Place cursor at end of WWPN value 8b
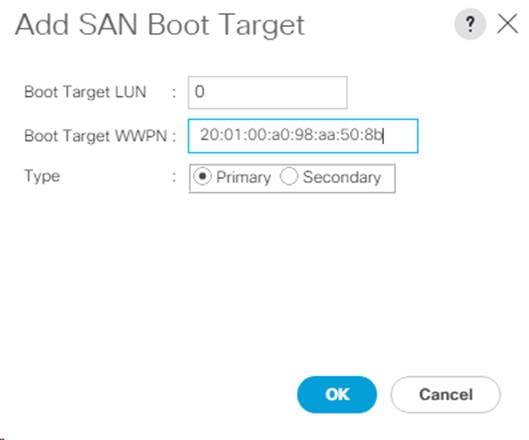 (383, 135)
